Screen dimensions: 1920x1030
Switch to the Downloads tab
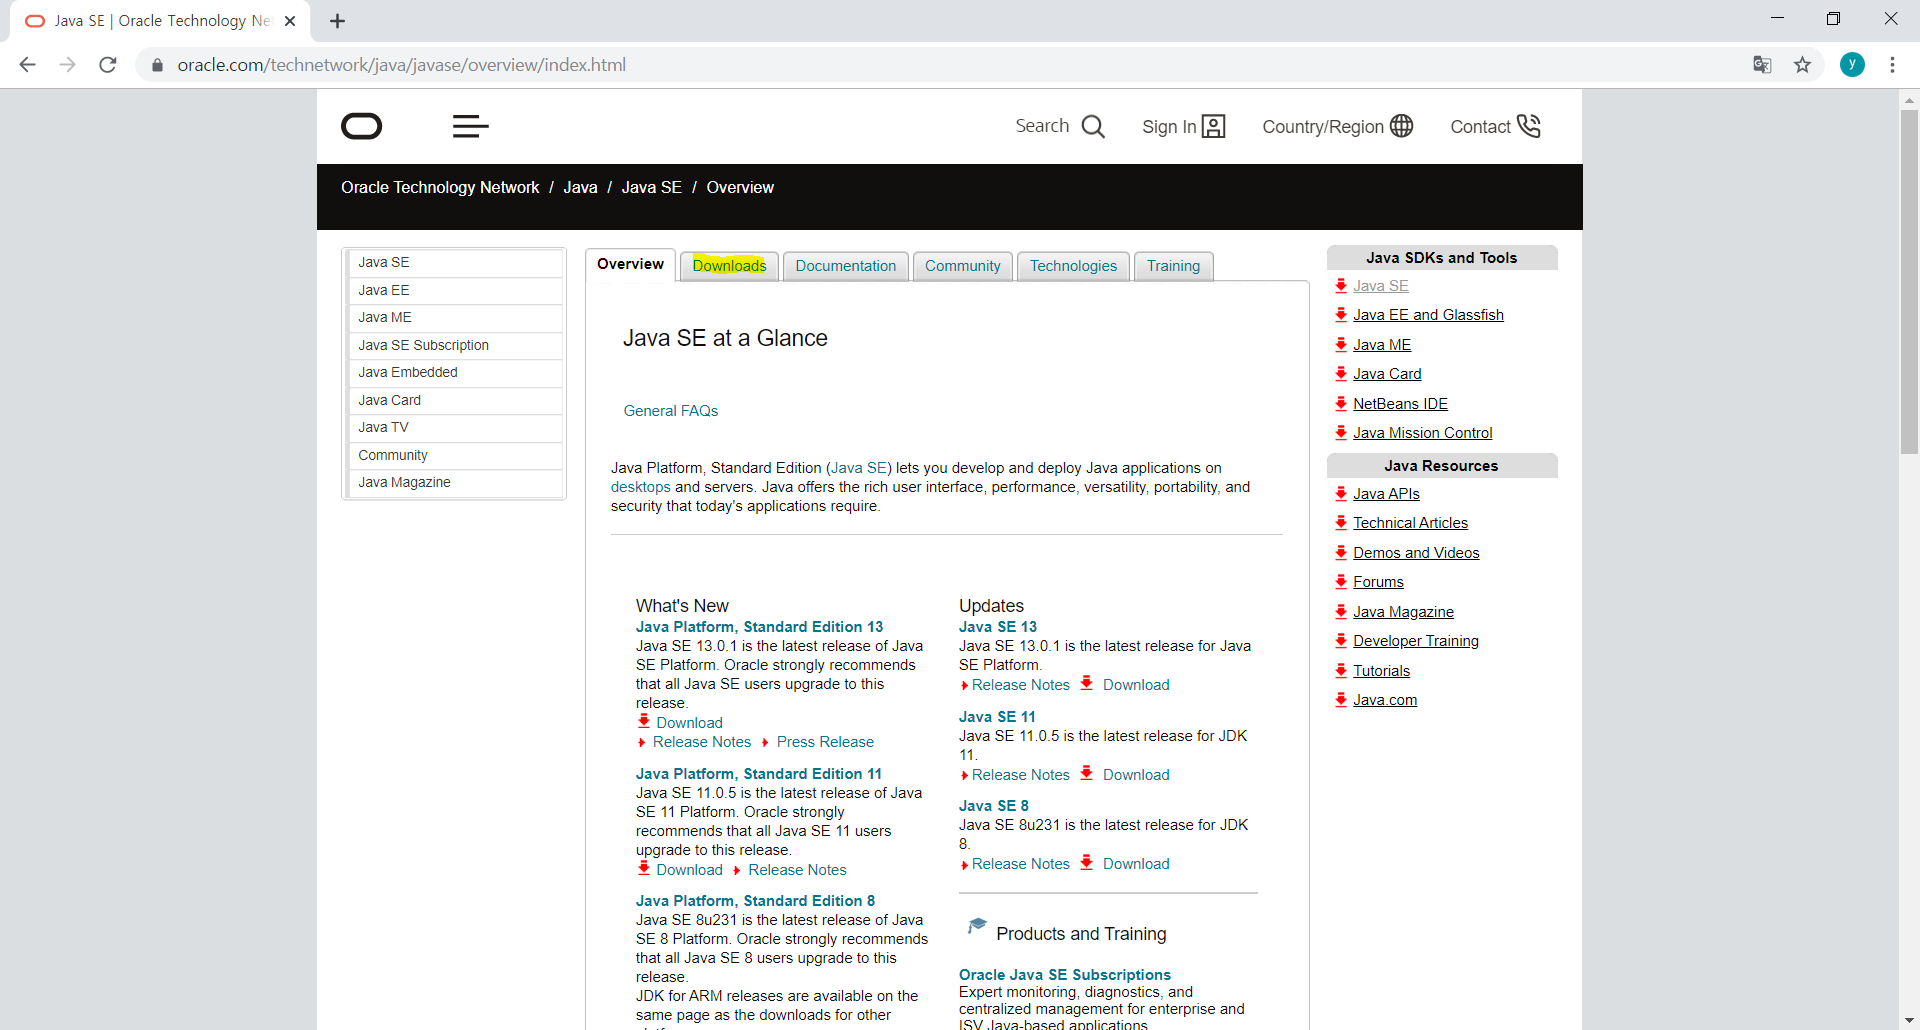729,266
